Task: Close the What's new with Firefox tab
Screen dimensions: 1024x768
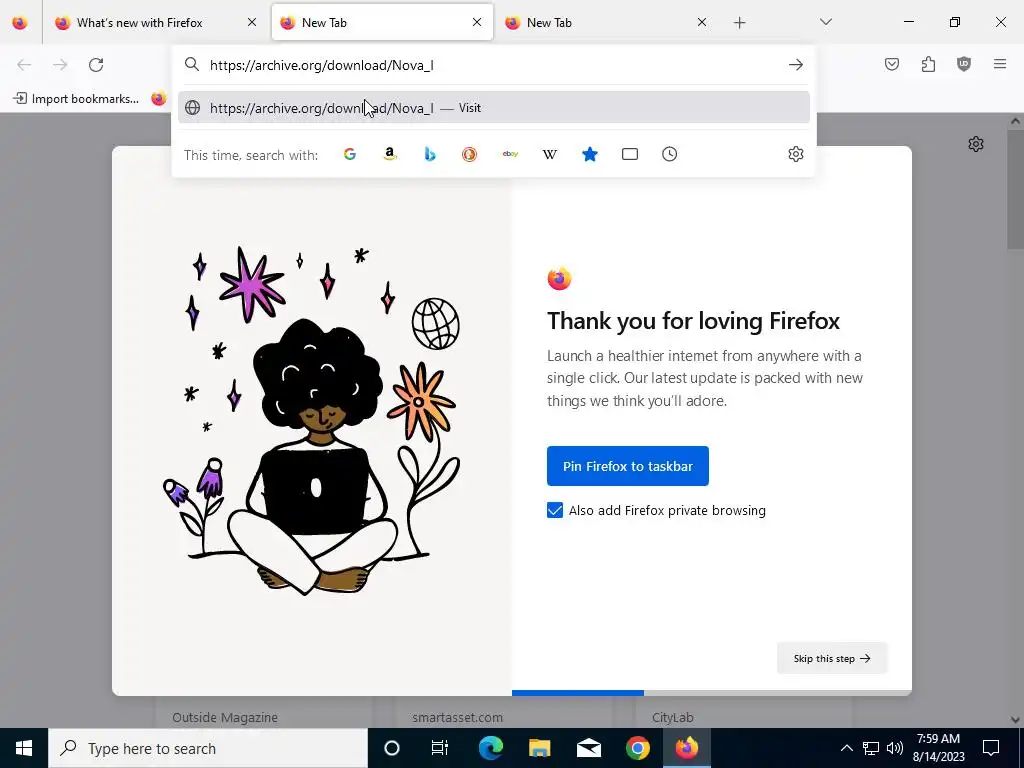Action: tap(252, 22)
